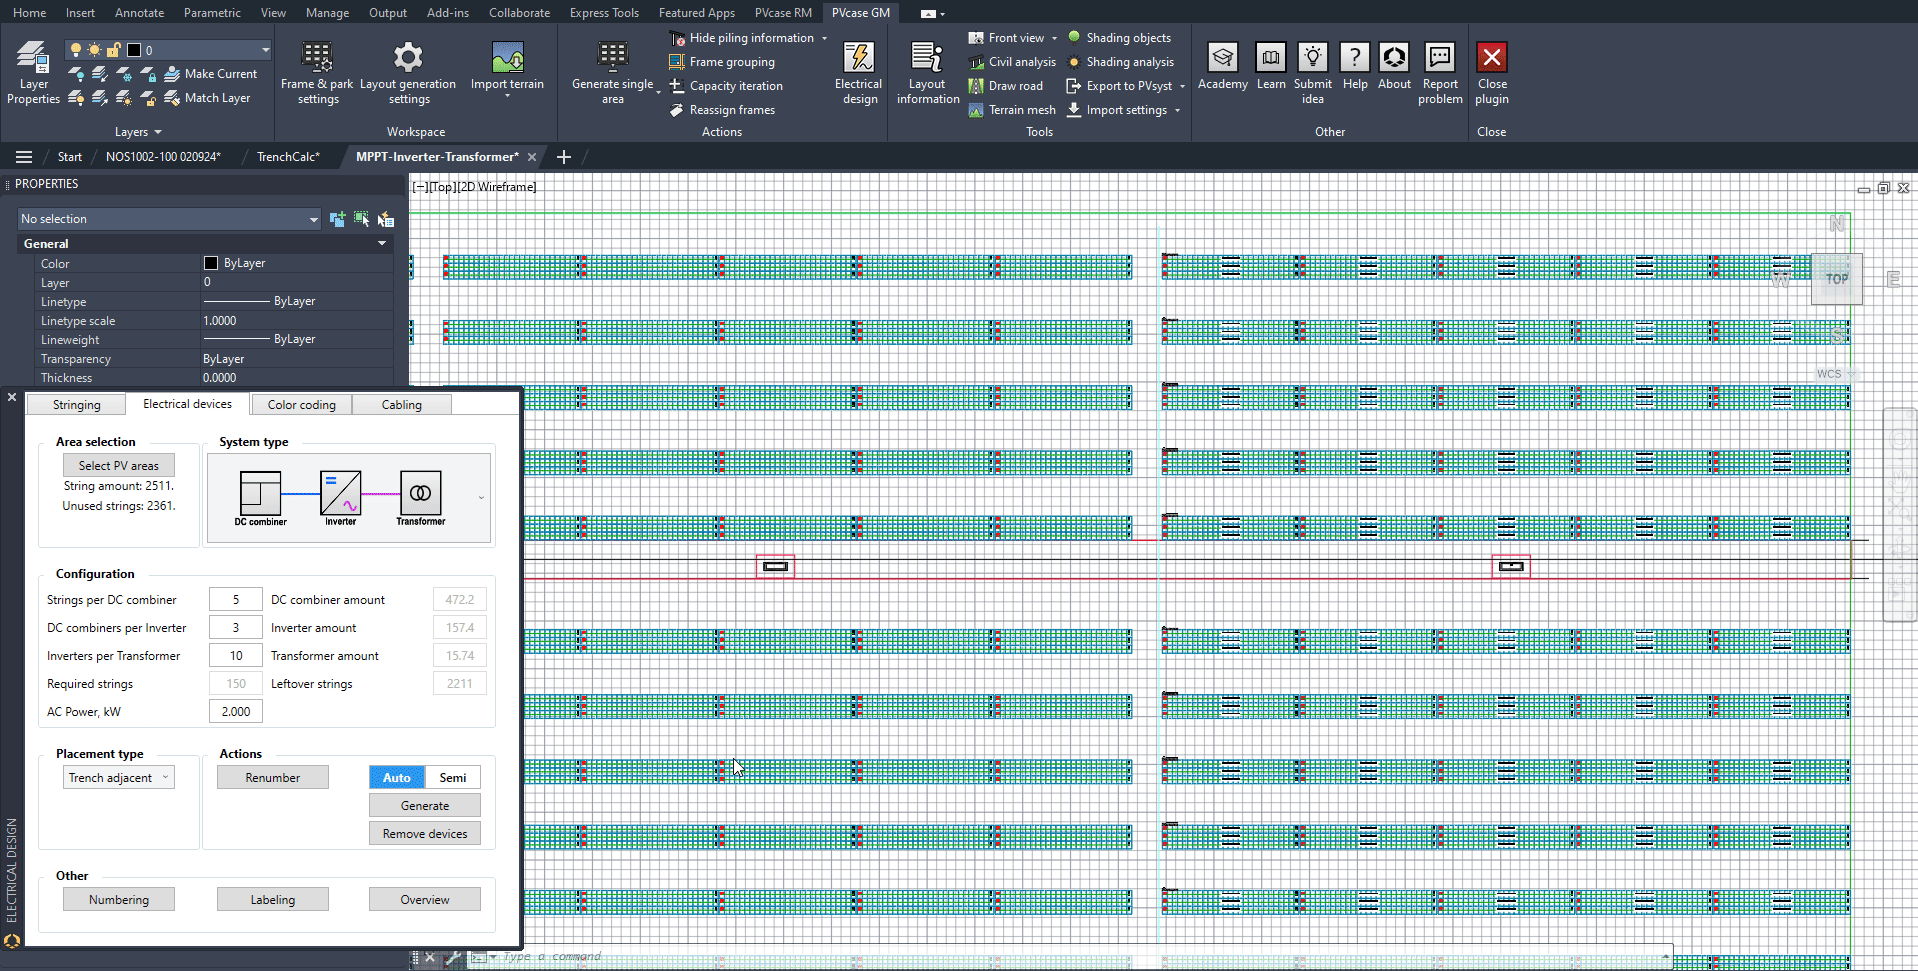This screenshot has width=1918, height=971.
Task: Click the Electrical design icon
Action: (858, 58)
